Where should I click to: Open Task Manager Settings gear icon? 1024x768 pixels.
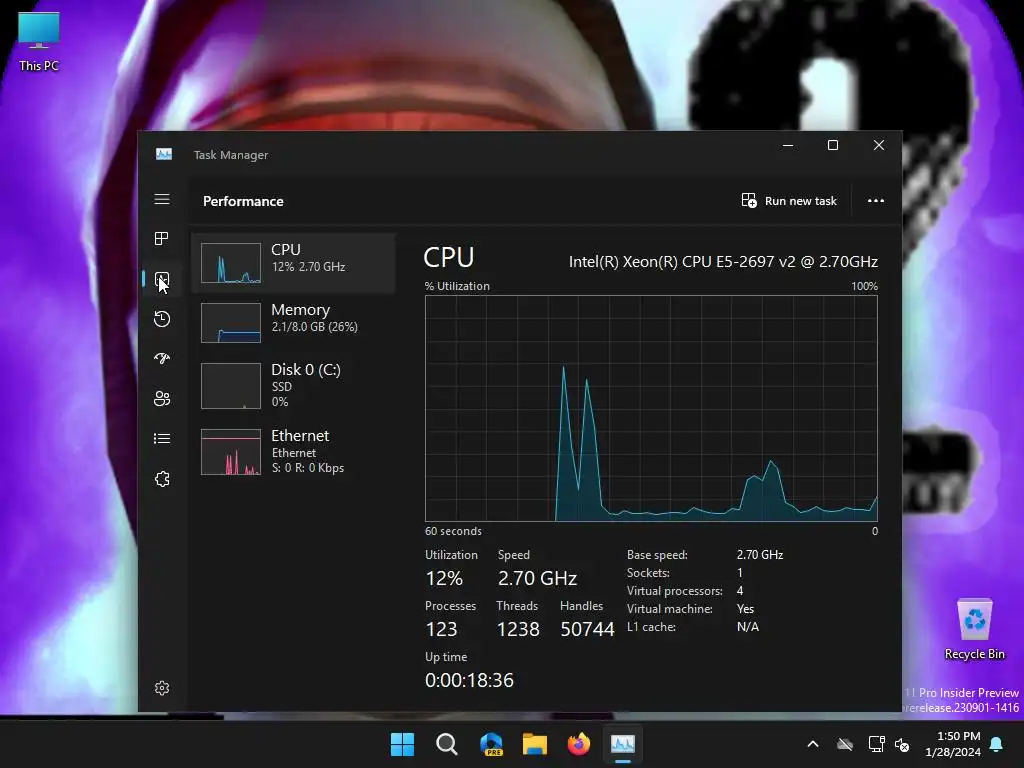[x=162, y=688]
